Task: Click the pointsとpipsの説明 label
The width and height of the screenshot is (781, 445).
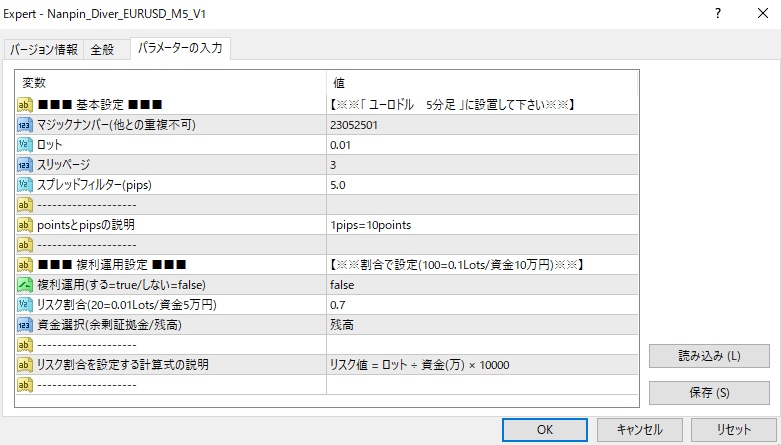Action: [86, 225]
